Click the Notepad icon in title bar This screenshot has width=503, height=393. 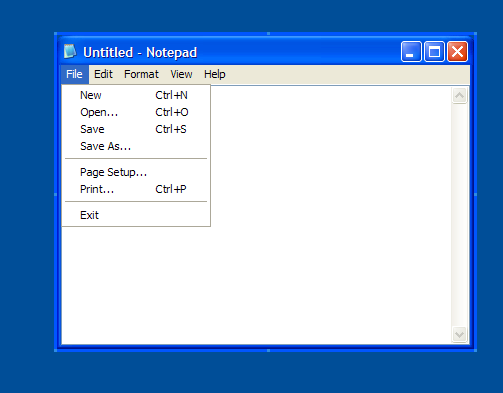(70, 52)
